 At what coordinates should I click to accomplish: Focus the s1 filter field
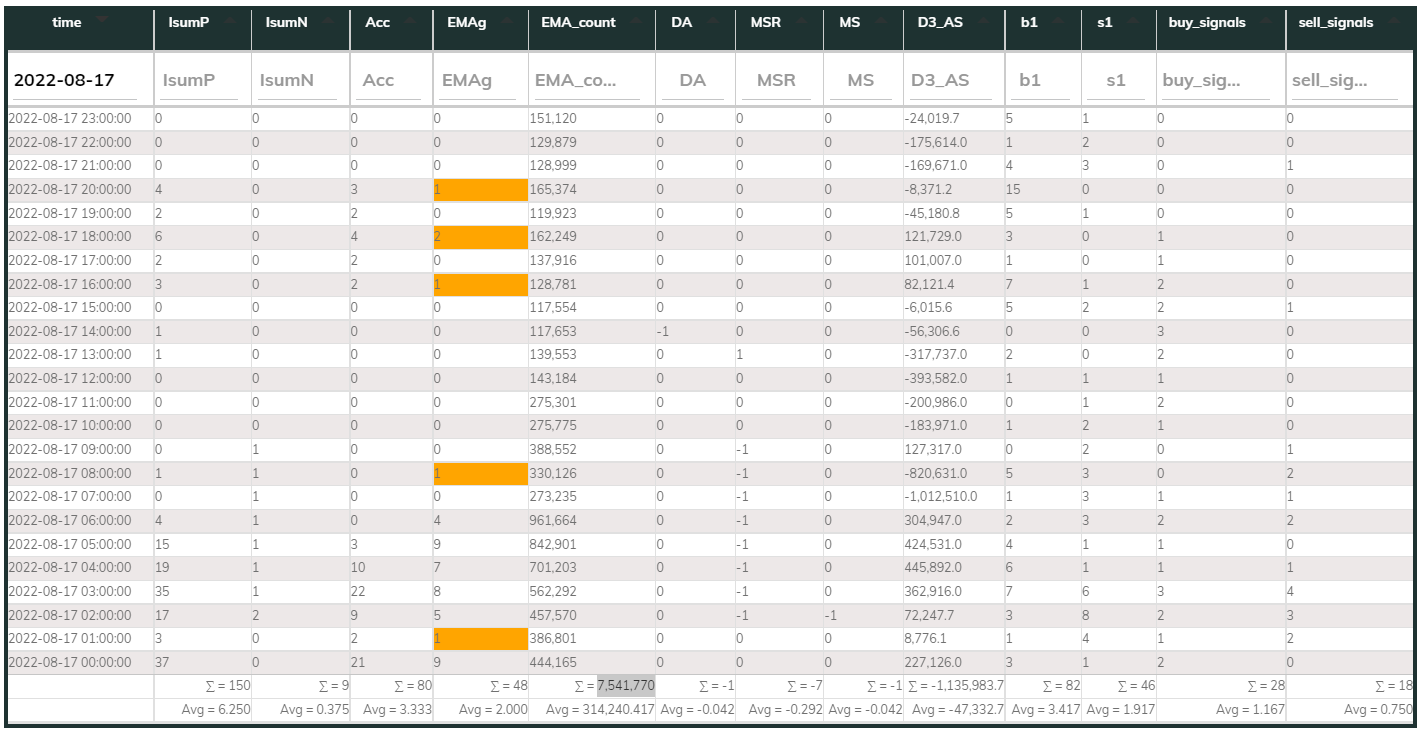coord(1116,80)
